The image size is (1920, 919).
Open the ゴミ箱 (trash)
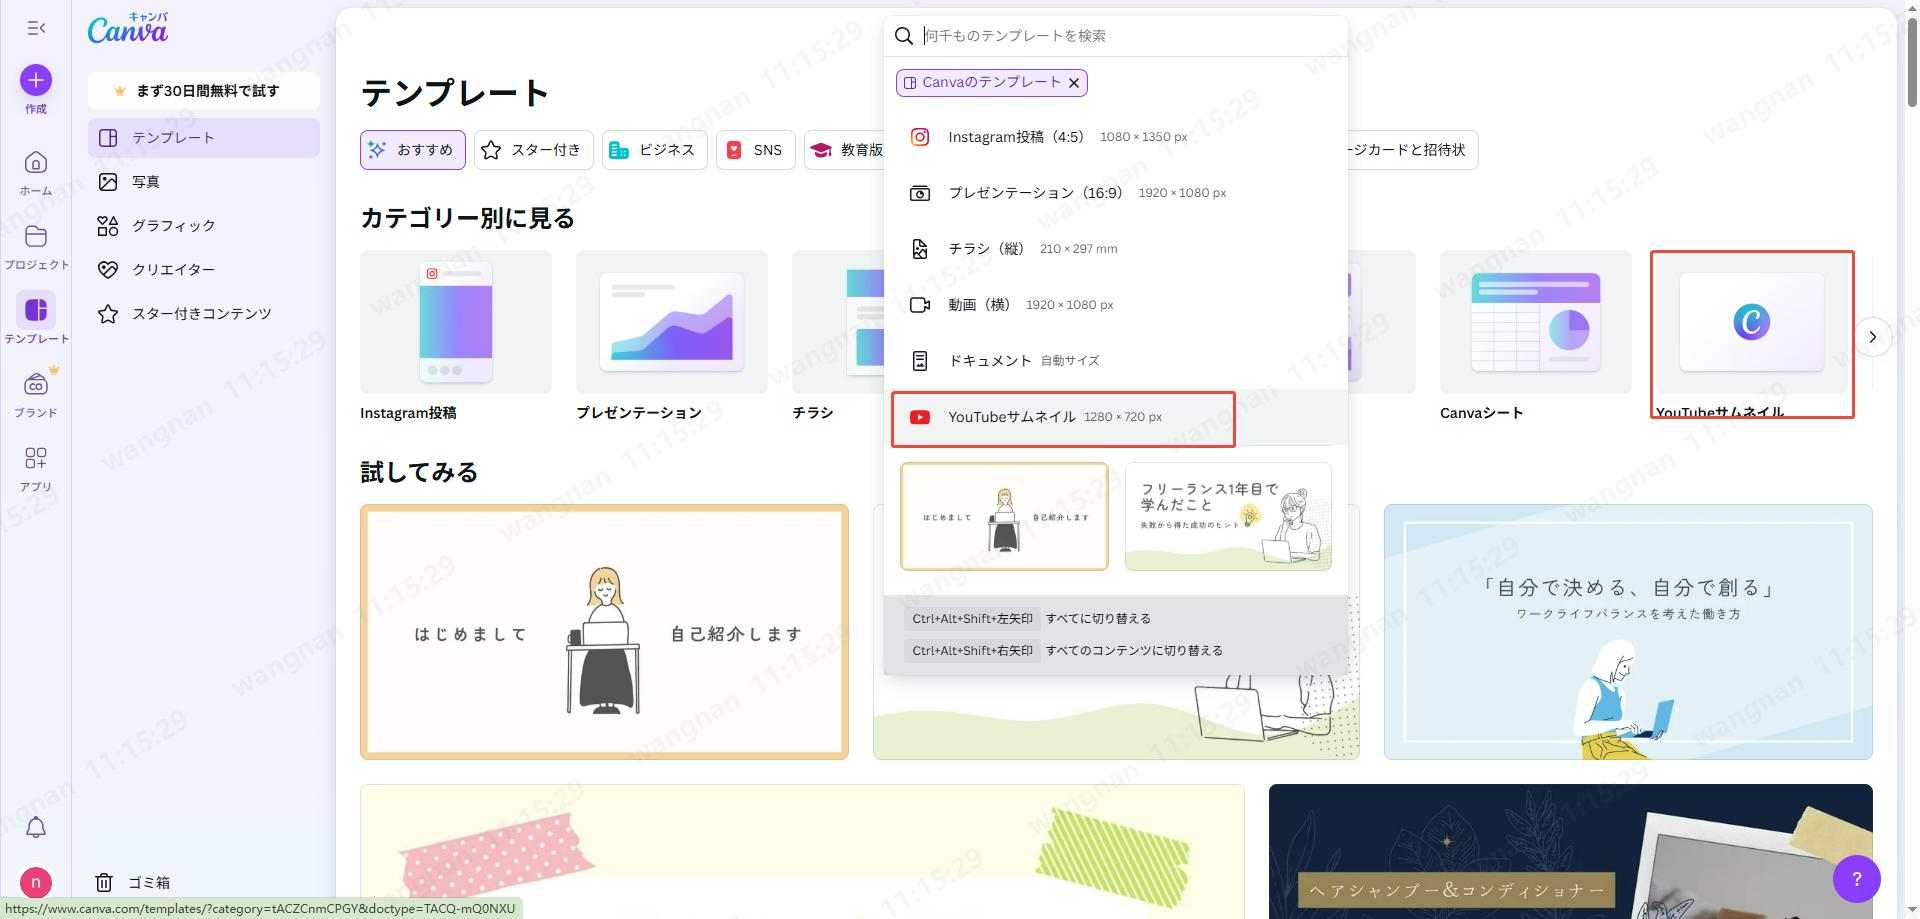147,882
